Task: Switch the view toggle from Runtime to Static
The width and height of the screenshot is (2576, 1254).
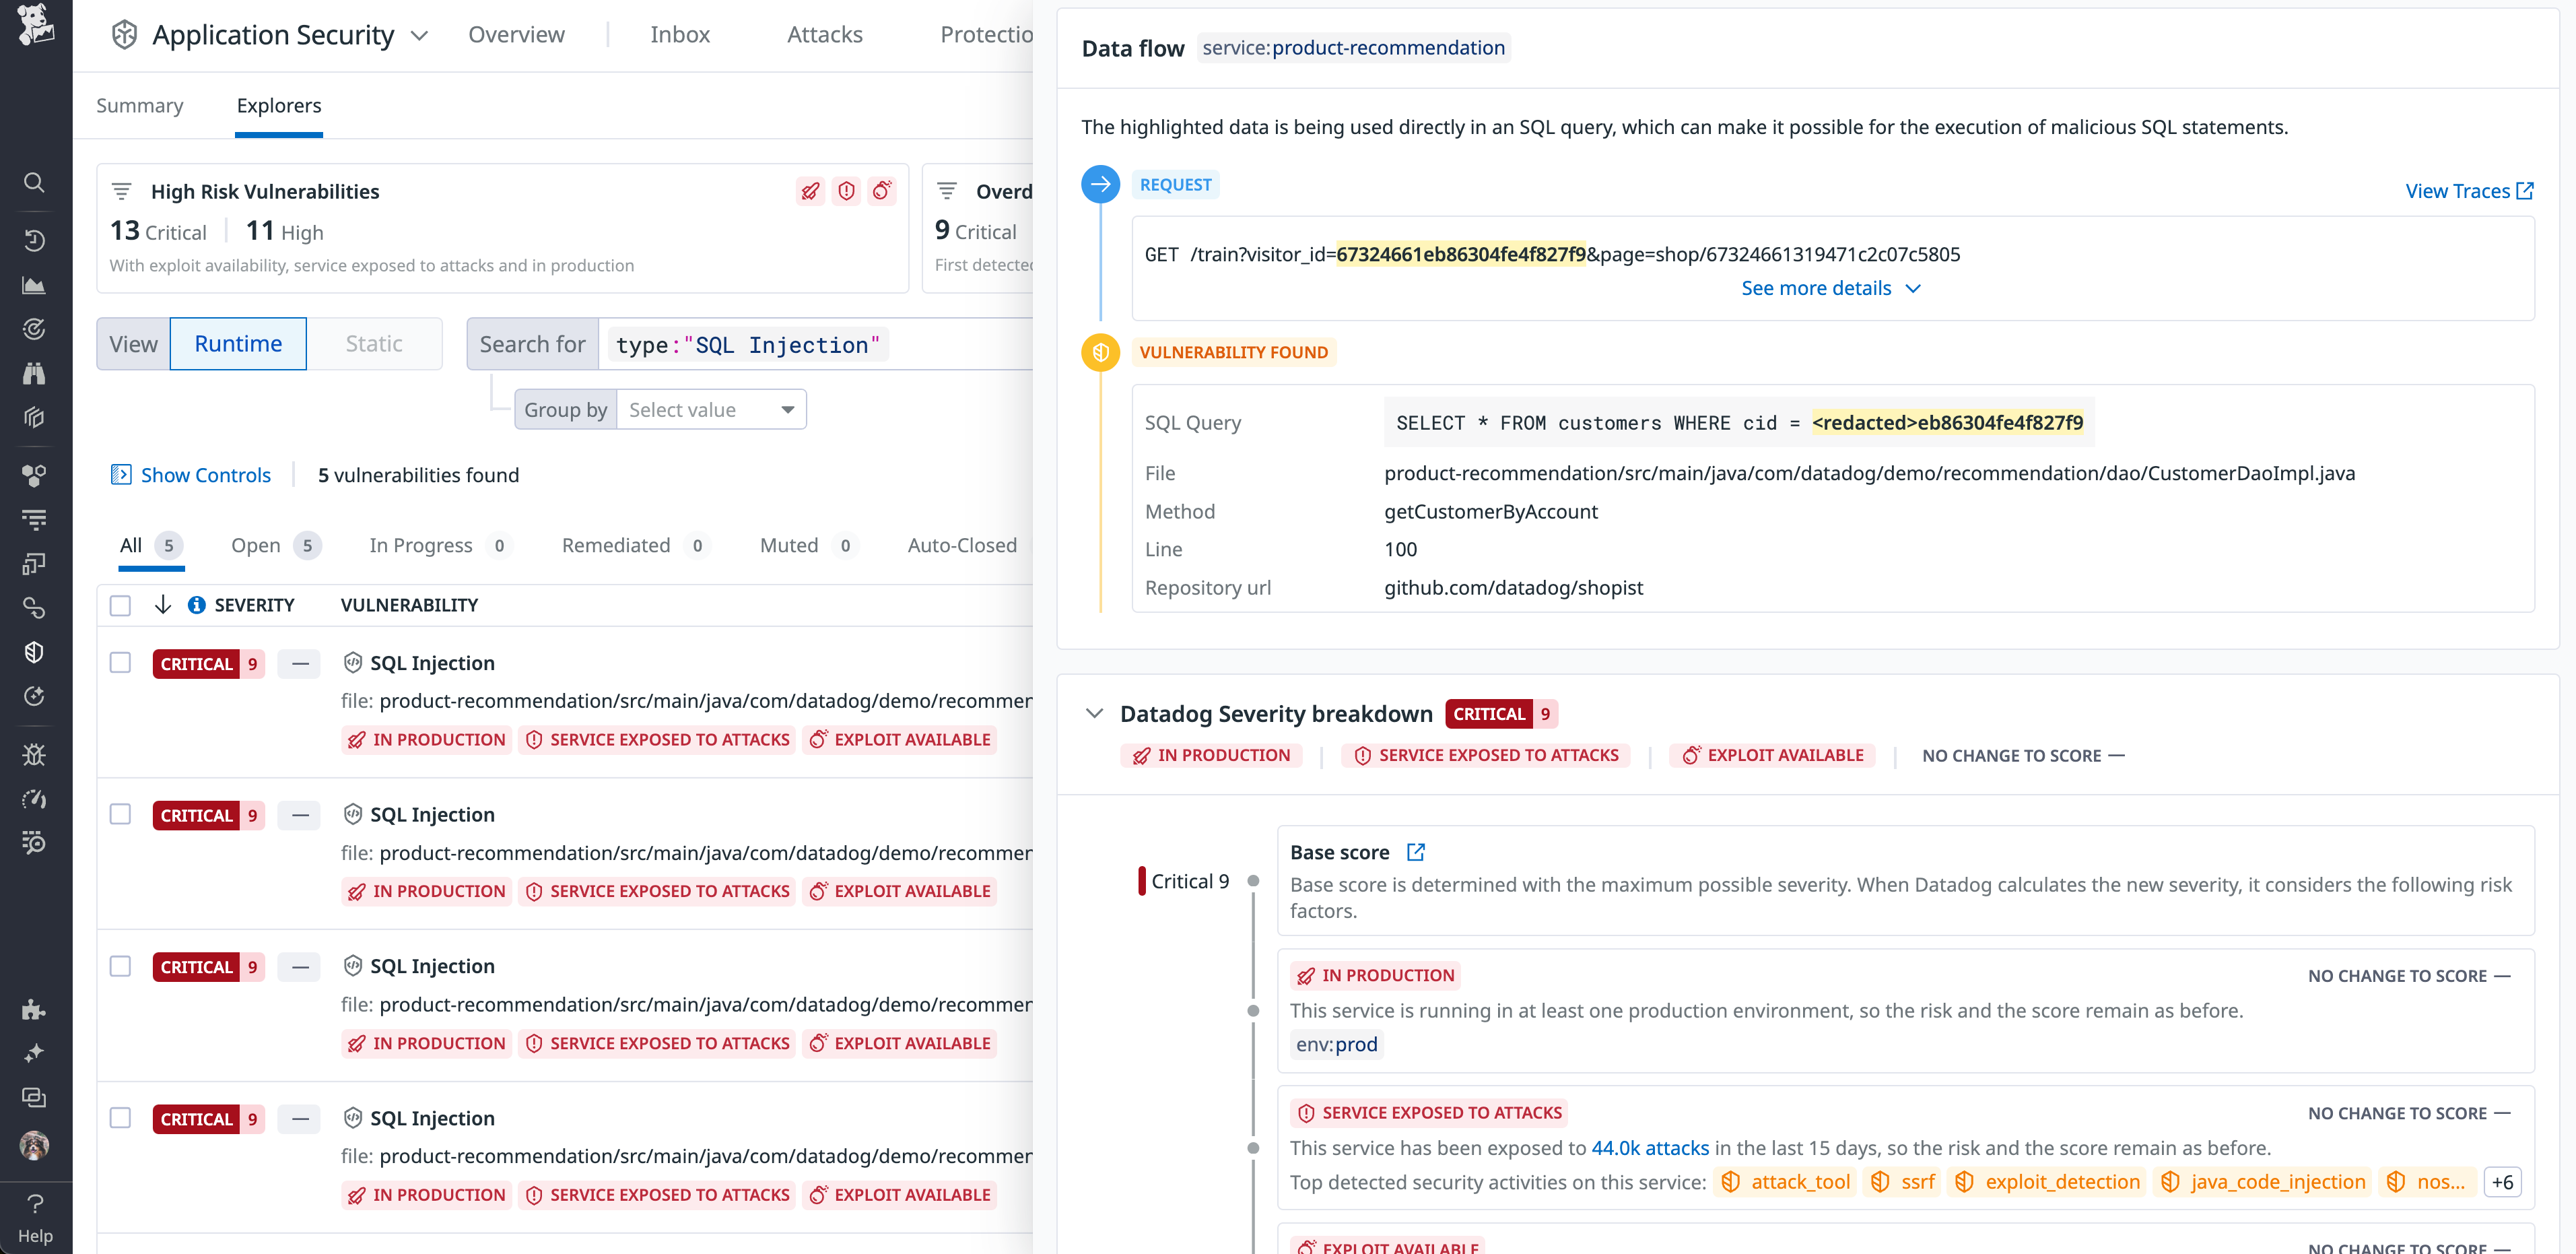Action: [x=373, y=343]
